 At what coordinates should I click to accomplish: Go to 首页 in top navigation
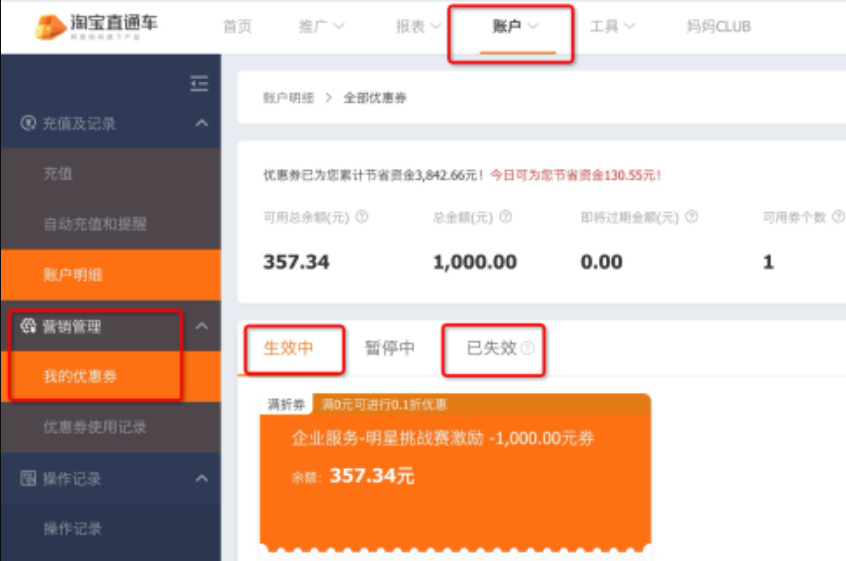(x=237, y=26)
